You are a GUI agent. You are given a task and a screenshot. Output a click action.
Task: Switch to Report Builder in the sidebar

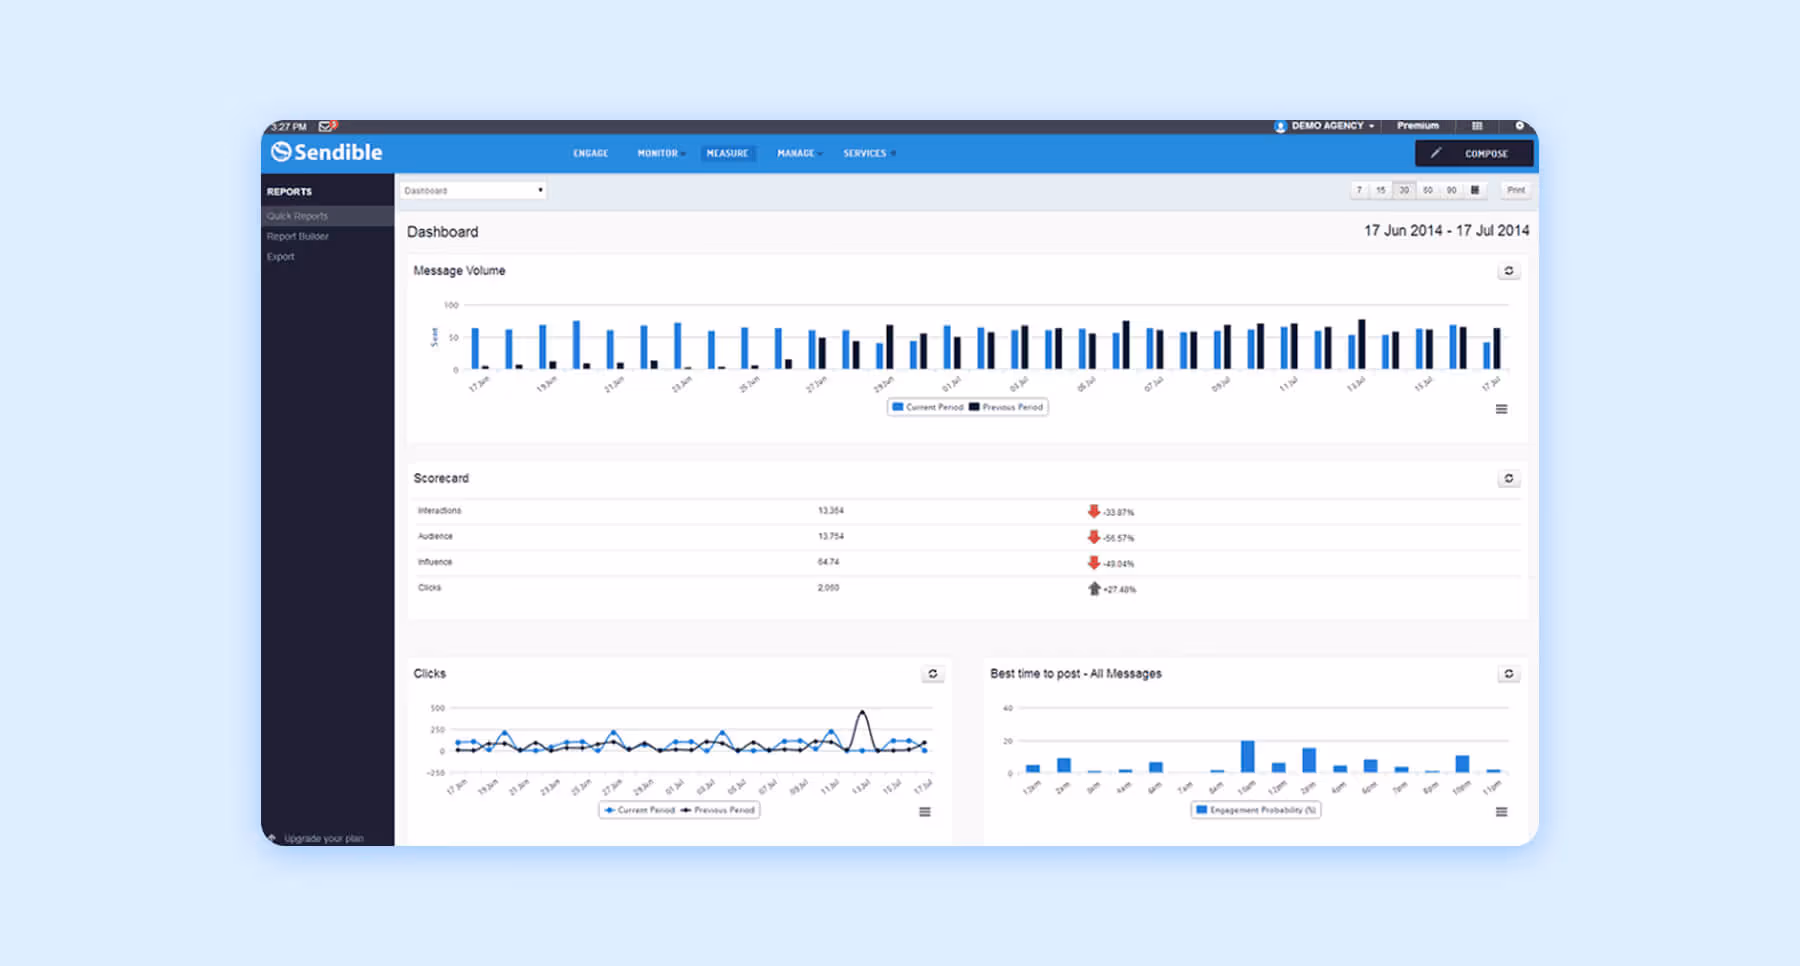click(296, 236)
